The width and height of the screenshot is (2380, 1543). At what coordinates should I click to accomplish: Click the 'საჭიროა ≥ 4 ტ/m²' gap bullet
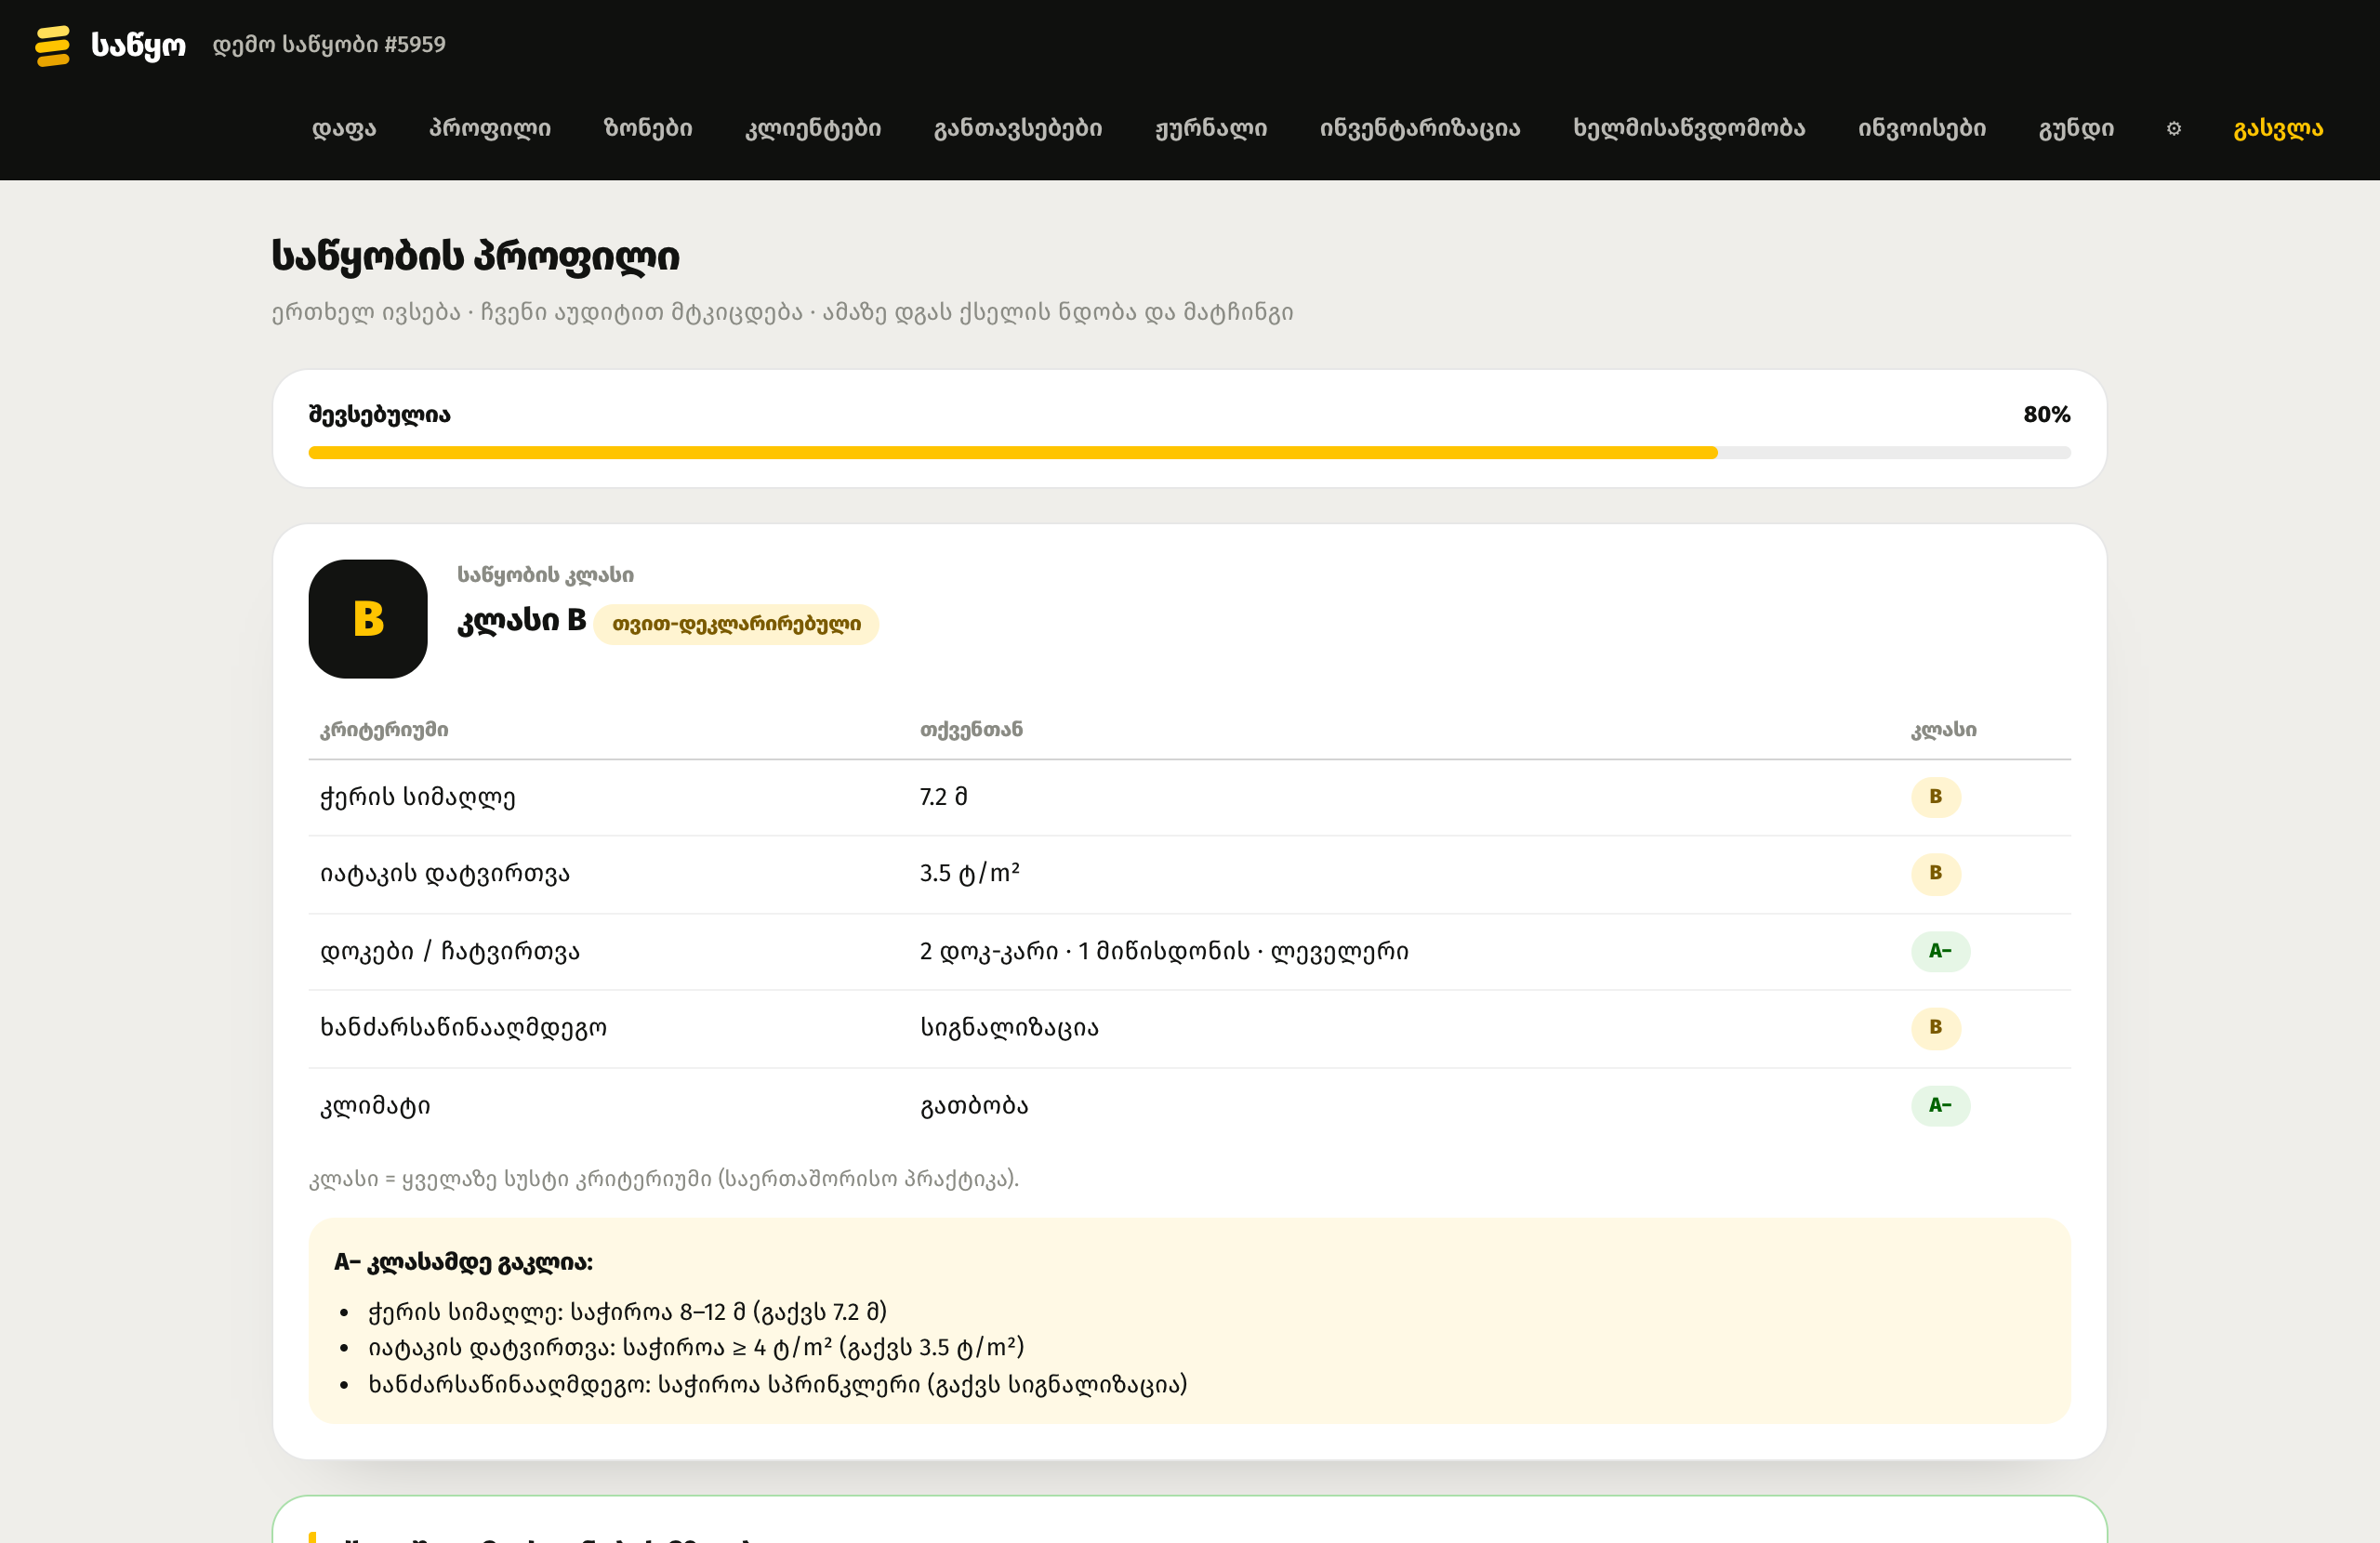[695, 1347]
